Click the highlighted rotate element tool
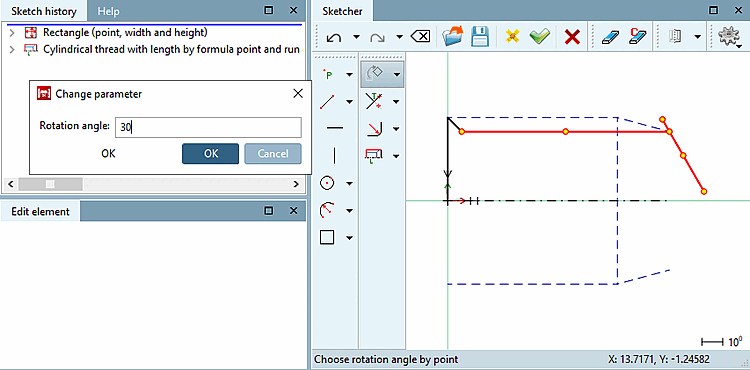 375,74
